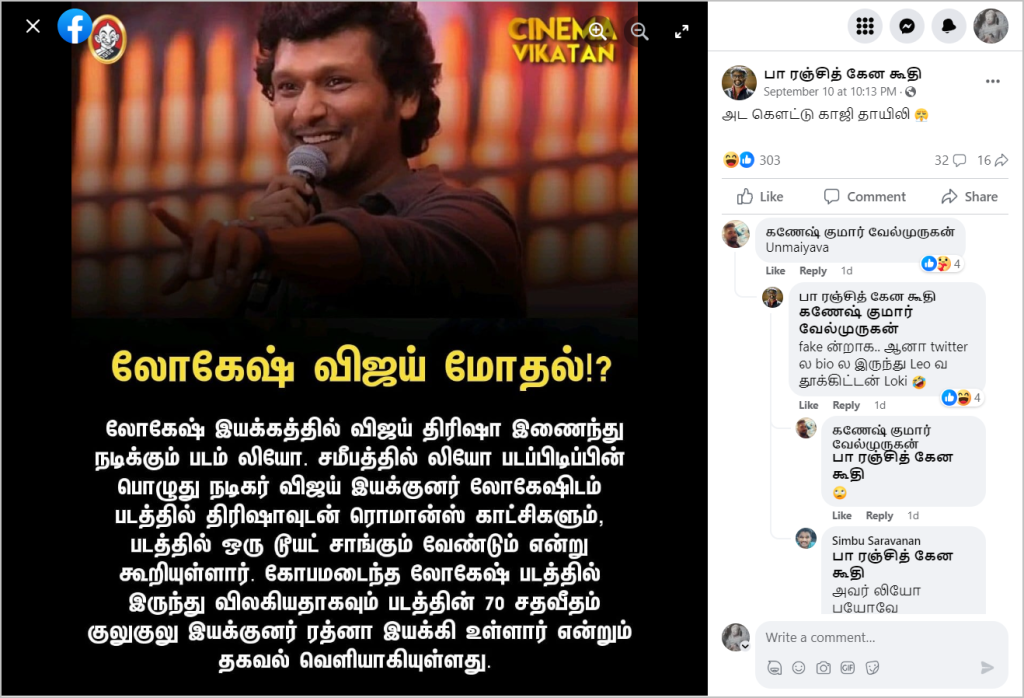Open post options three-dot menu
The height and width of the screenshot is (698, 1024).
993,82
